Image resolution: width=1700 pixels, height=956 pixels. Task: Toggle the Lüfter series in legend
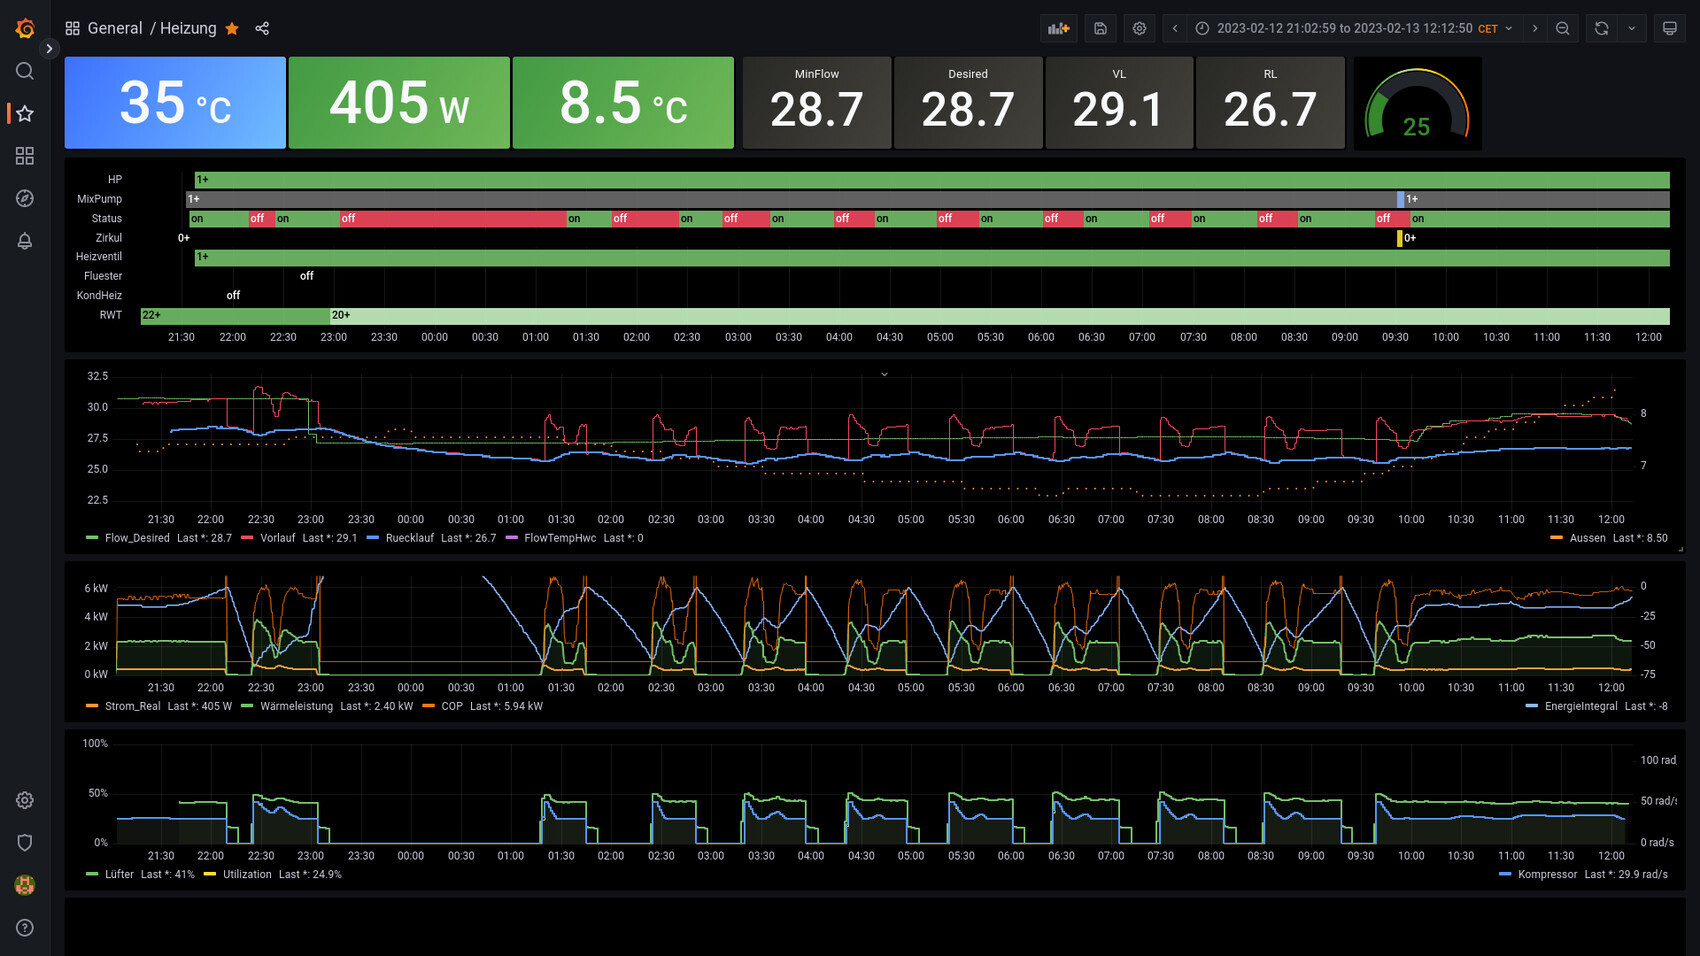(119, 874)
